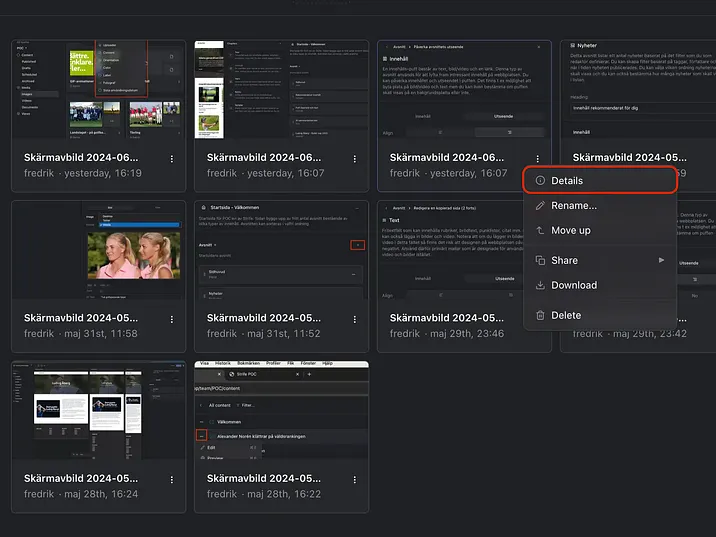Click the download arrow icon in menu
Image resolution: width=716 pixels, height=537 pixels.
point(540,285)
